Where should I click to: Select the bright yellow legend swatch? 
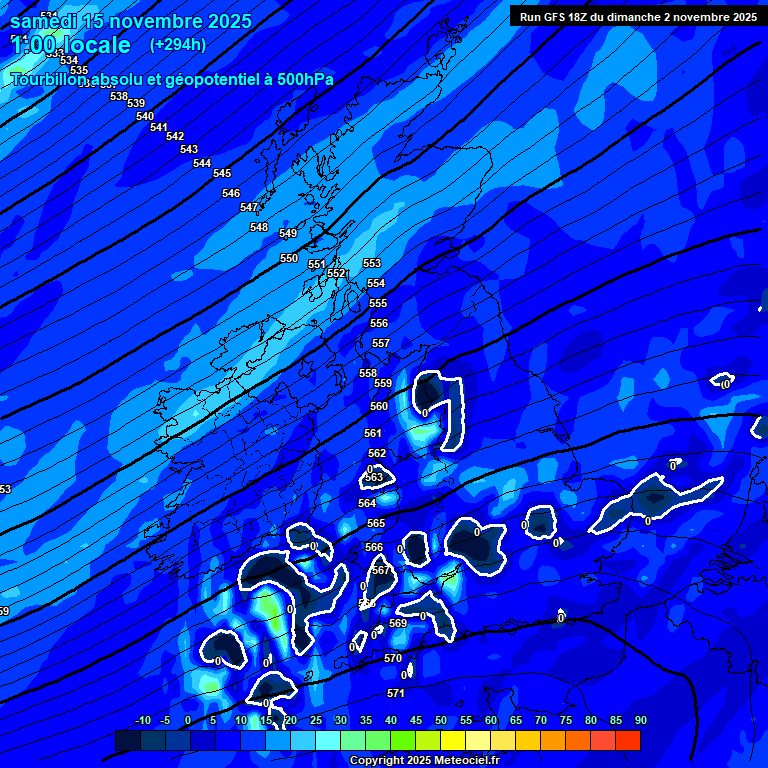[x=453, y=740]
